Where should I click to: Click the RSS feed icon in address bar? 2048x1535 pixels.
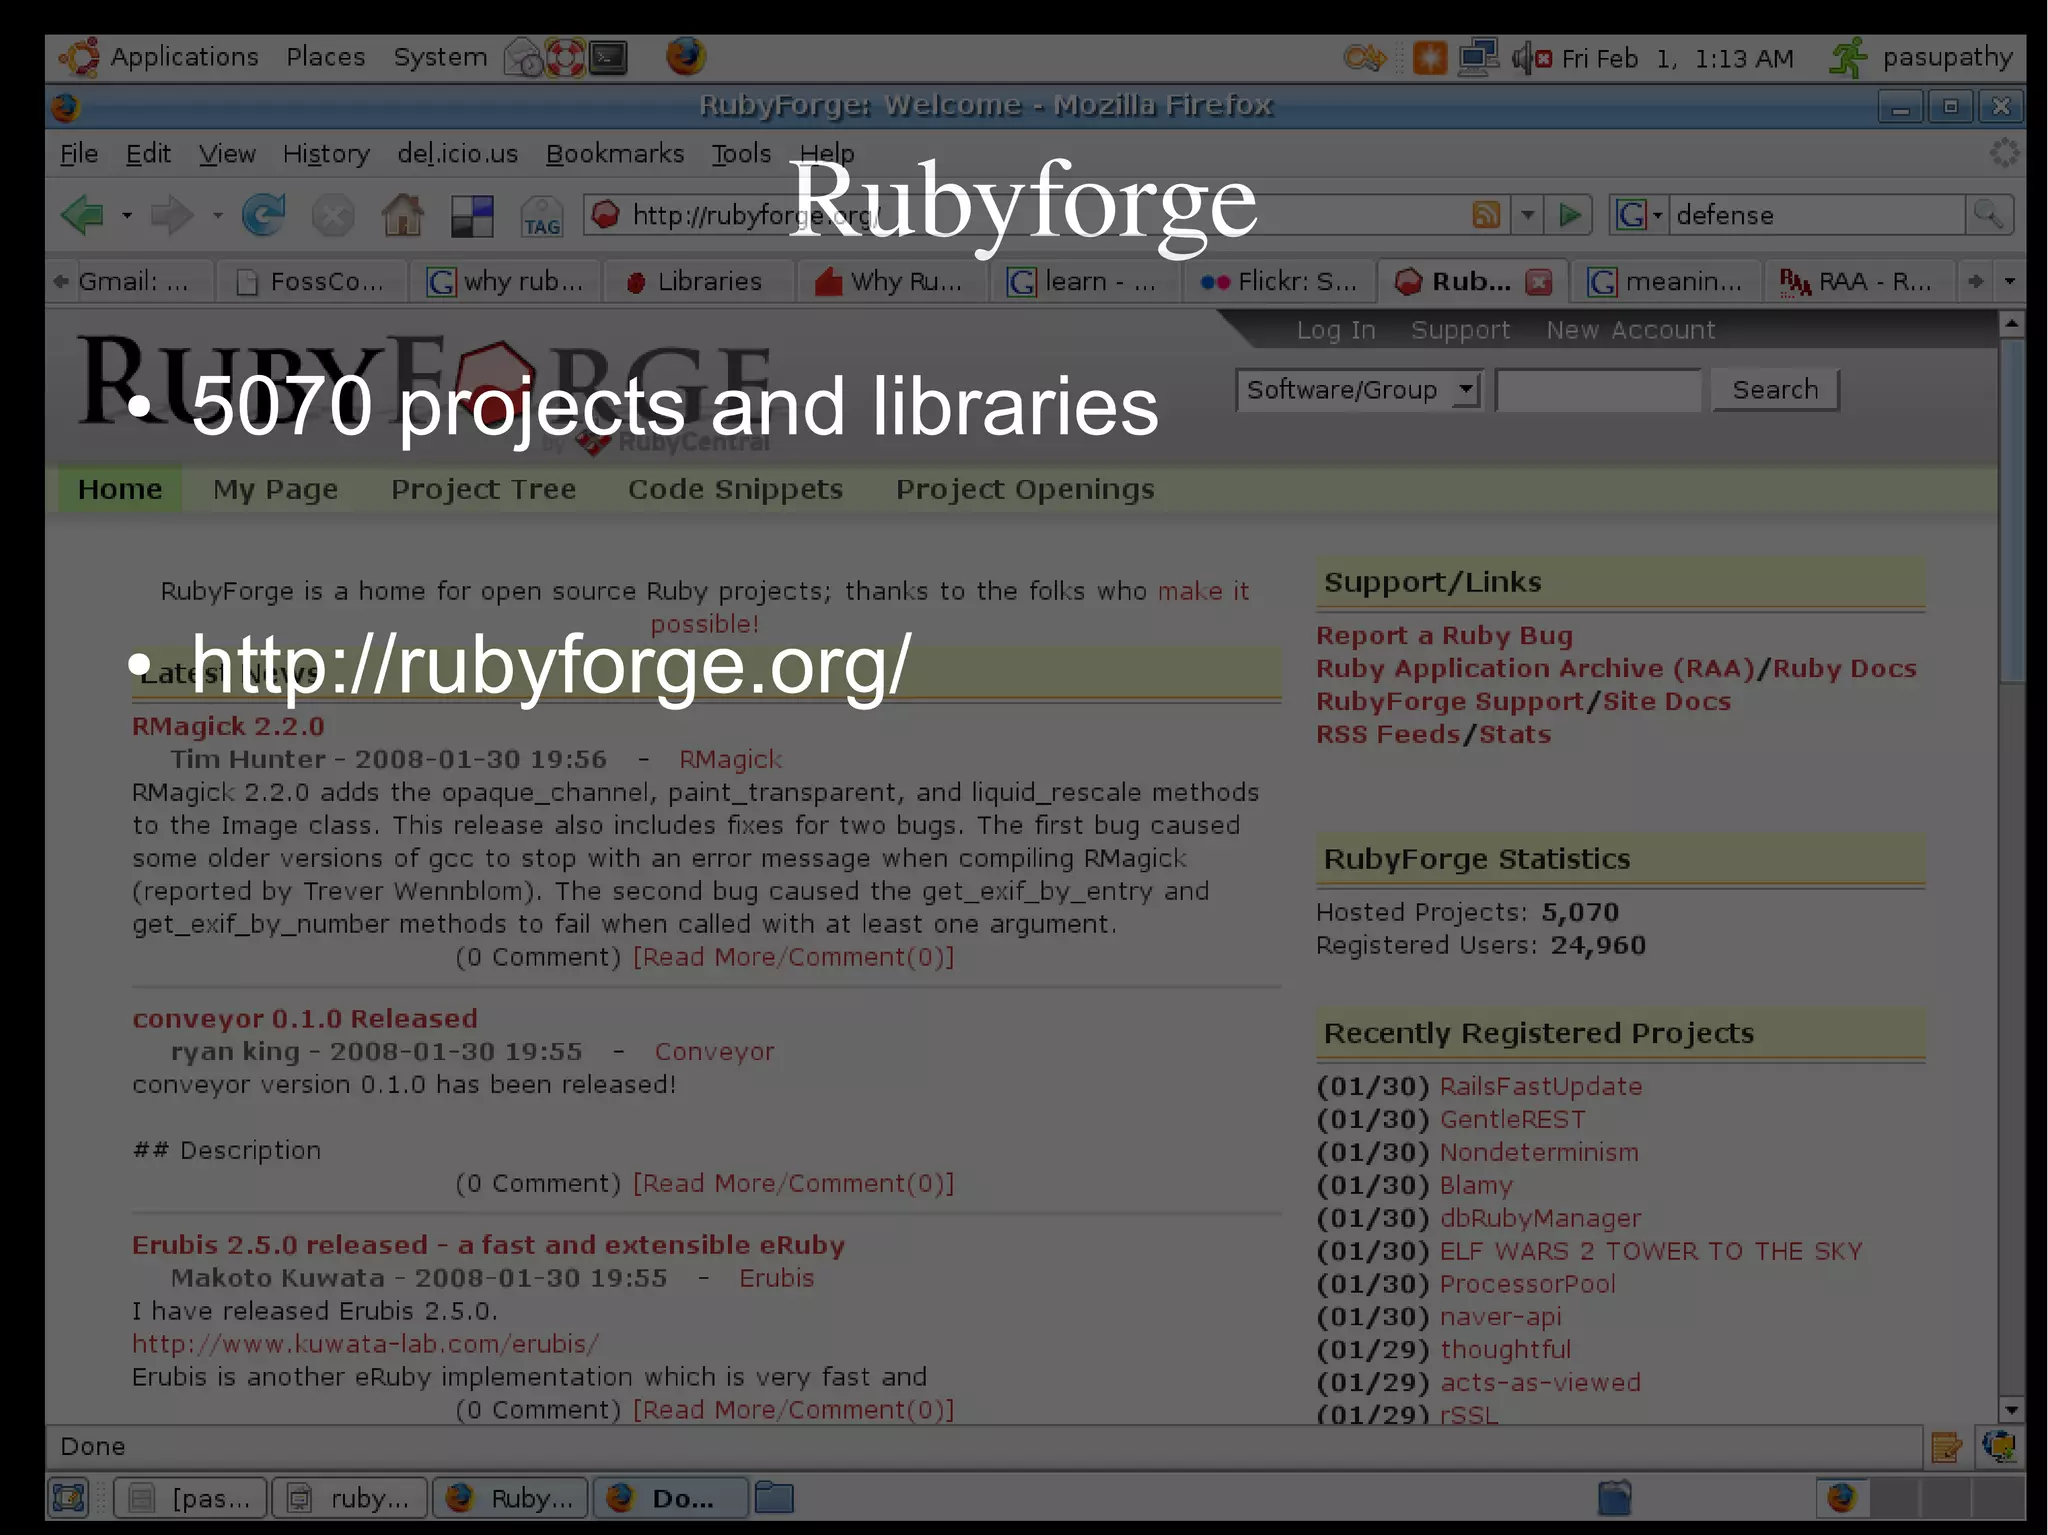coord(1486,215)
